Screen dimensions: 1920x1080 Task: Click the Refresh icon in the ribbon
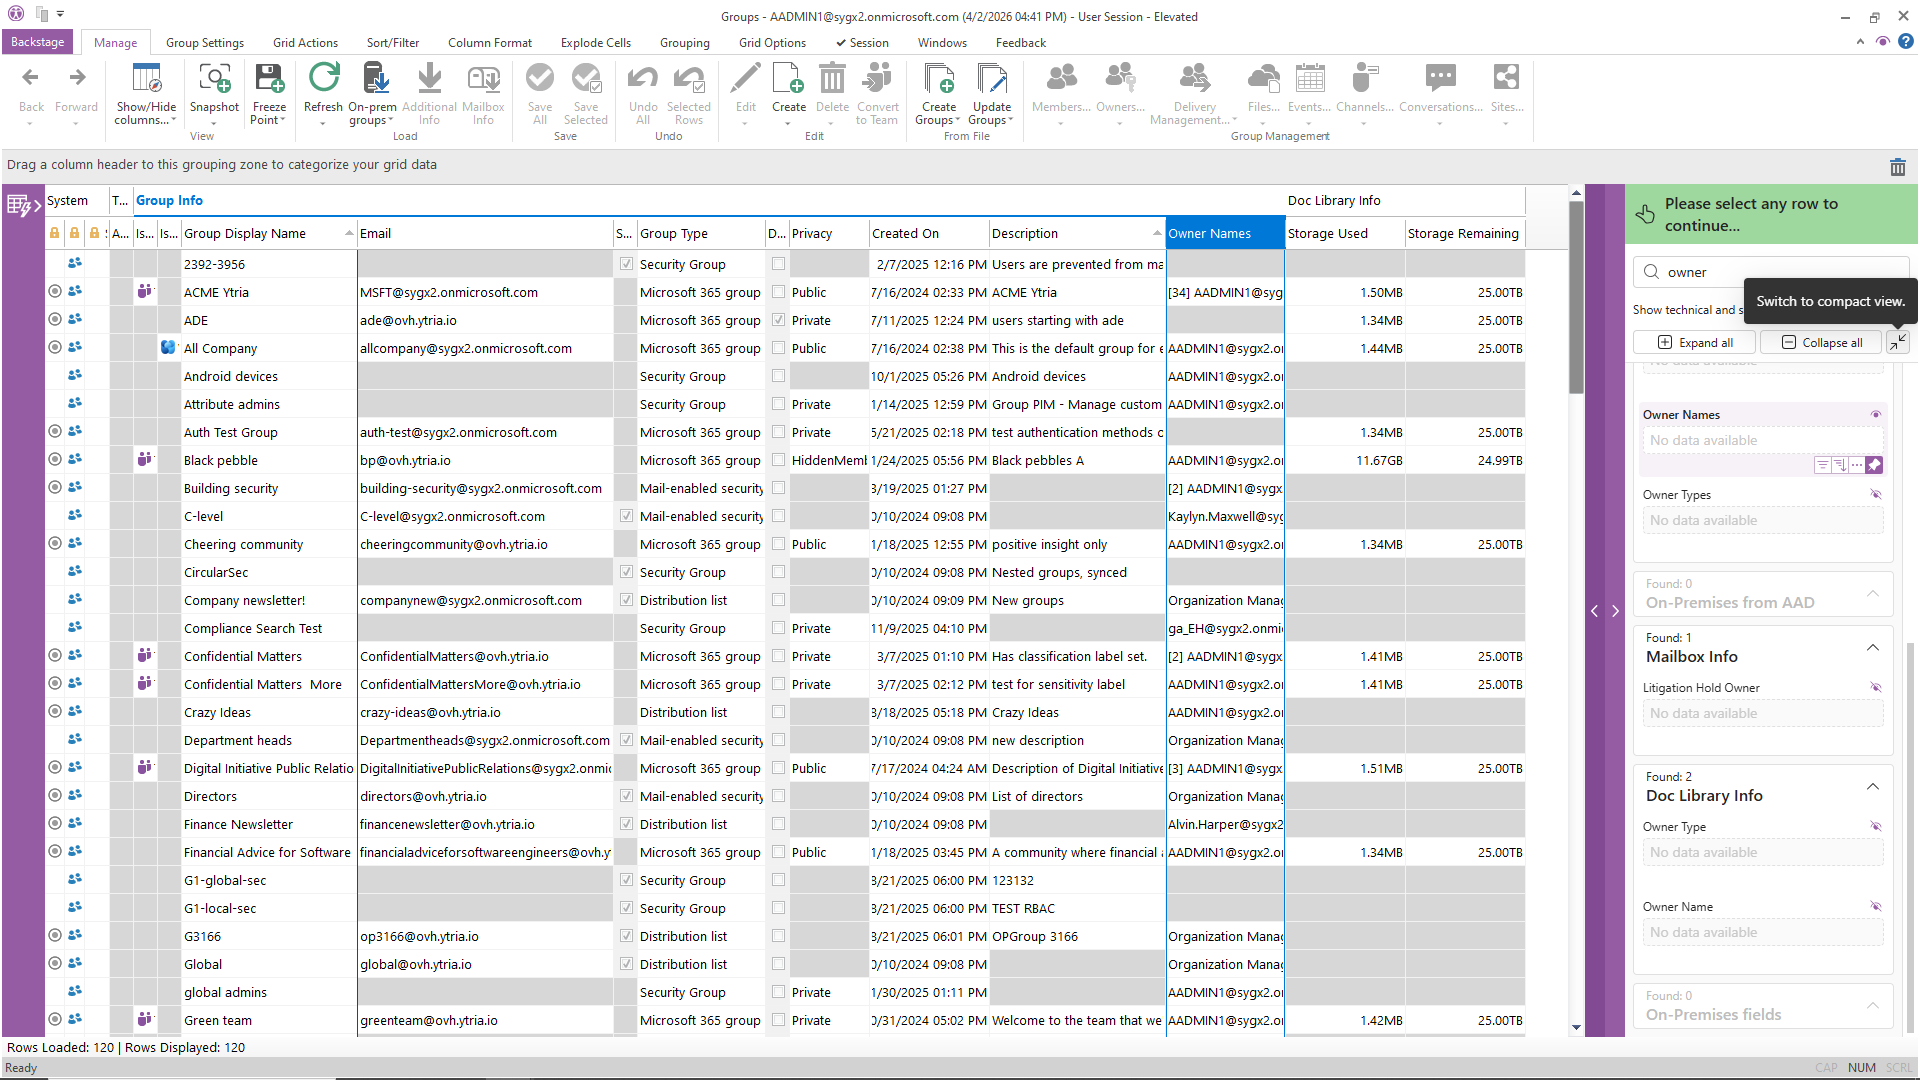[323, 78]
